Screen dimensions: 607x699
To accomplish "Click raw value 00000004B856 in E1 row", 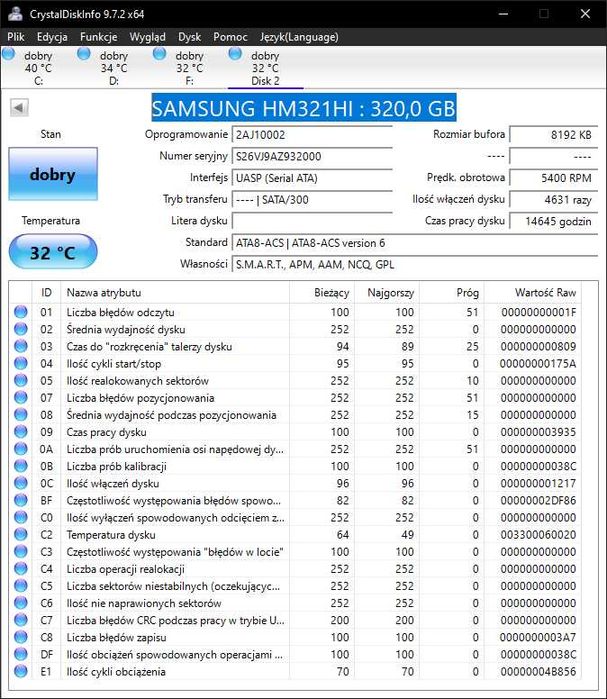I will pos(538,671).
